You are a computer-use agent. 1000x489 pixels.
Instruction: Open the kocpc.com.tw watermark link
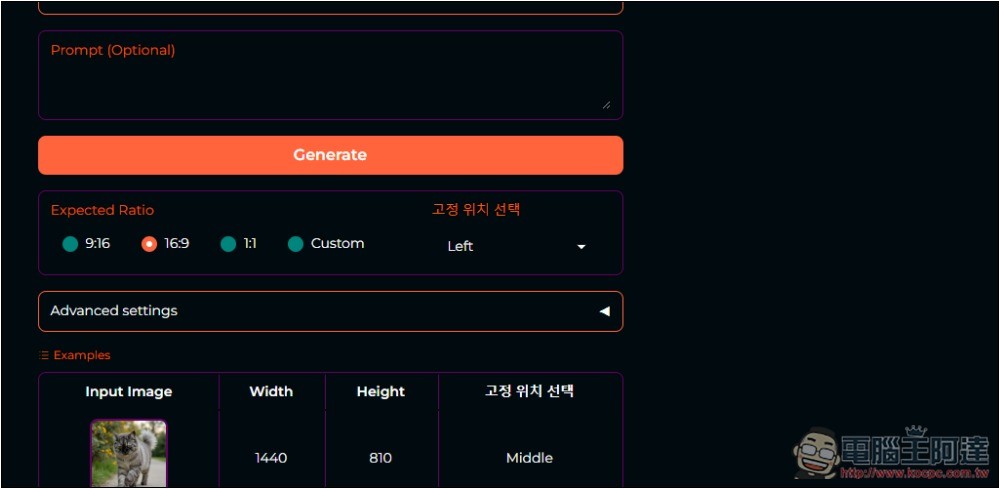click(914, 473)
